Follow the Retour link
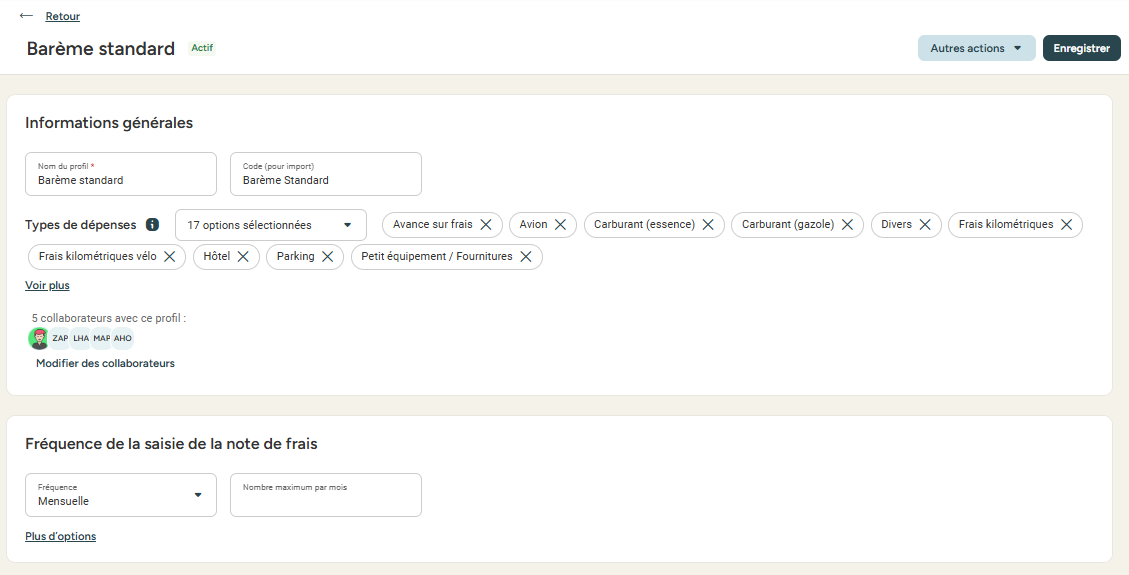The height and width of the screenshot is (575, 1129). pos(63,16)
